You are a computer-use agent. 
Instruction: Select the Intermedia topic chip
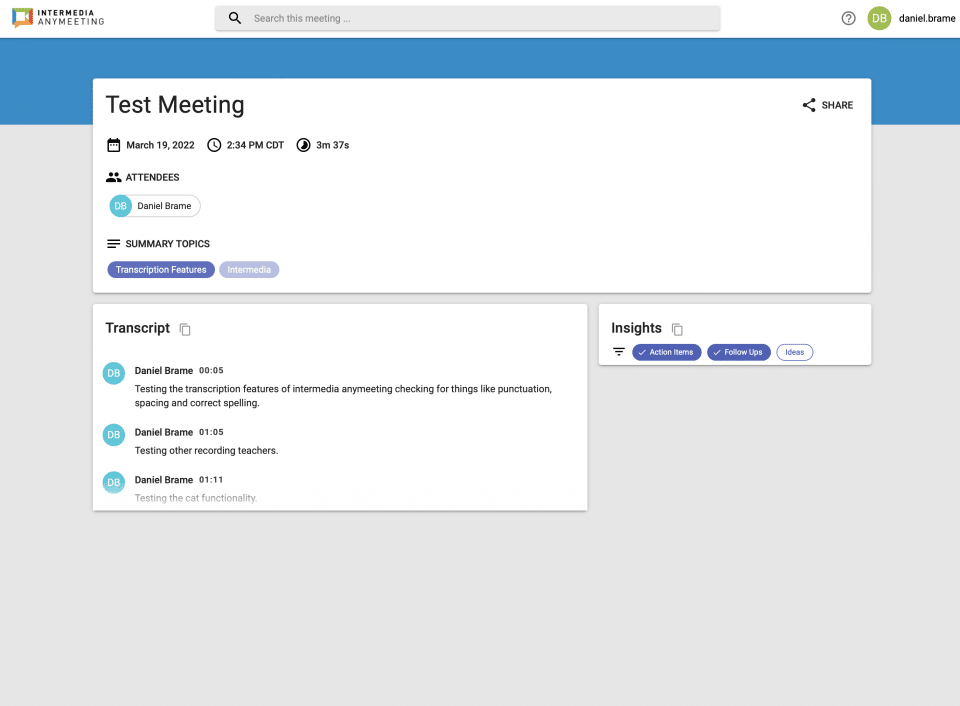[248, 269]
